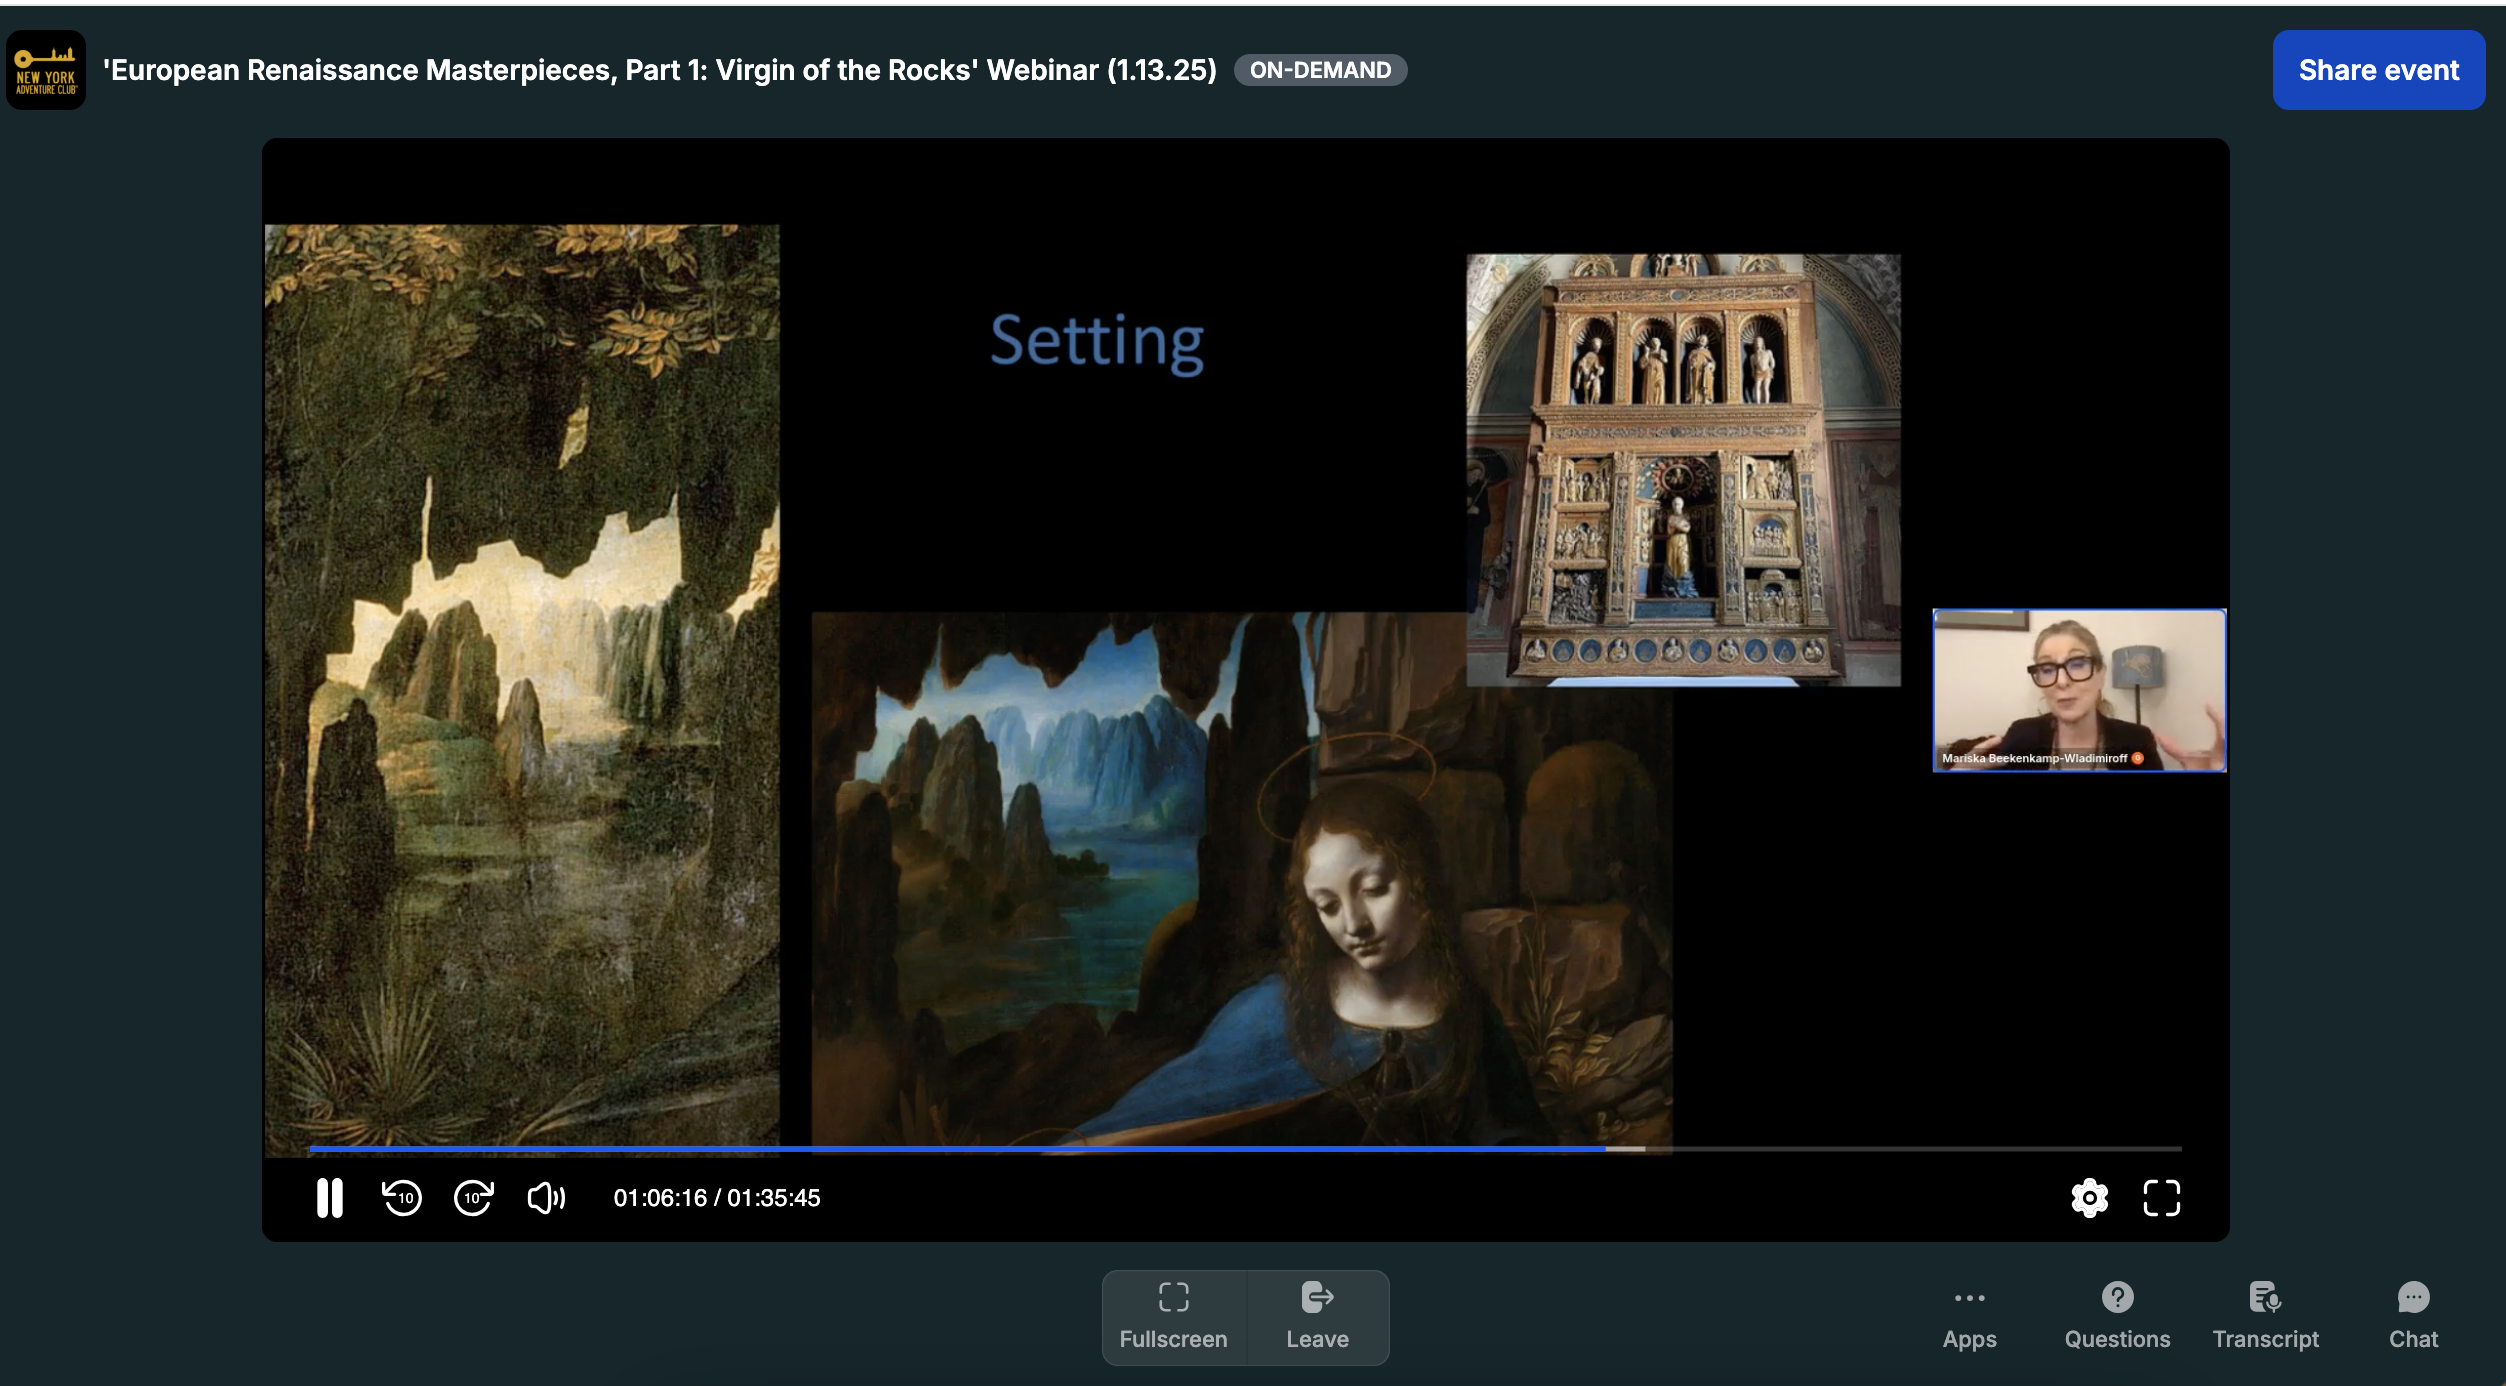Rewind the video 10 seconds
This screenshot has height=1386, width=2506.
pos(402,1197)
